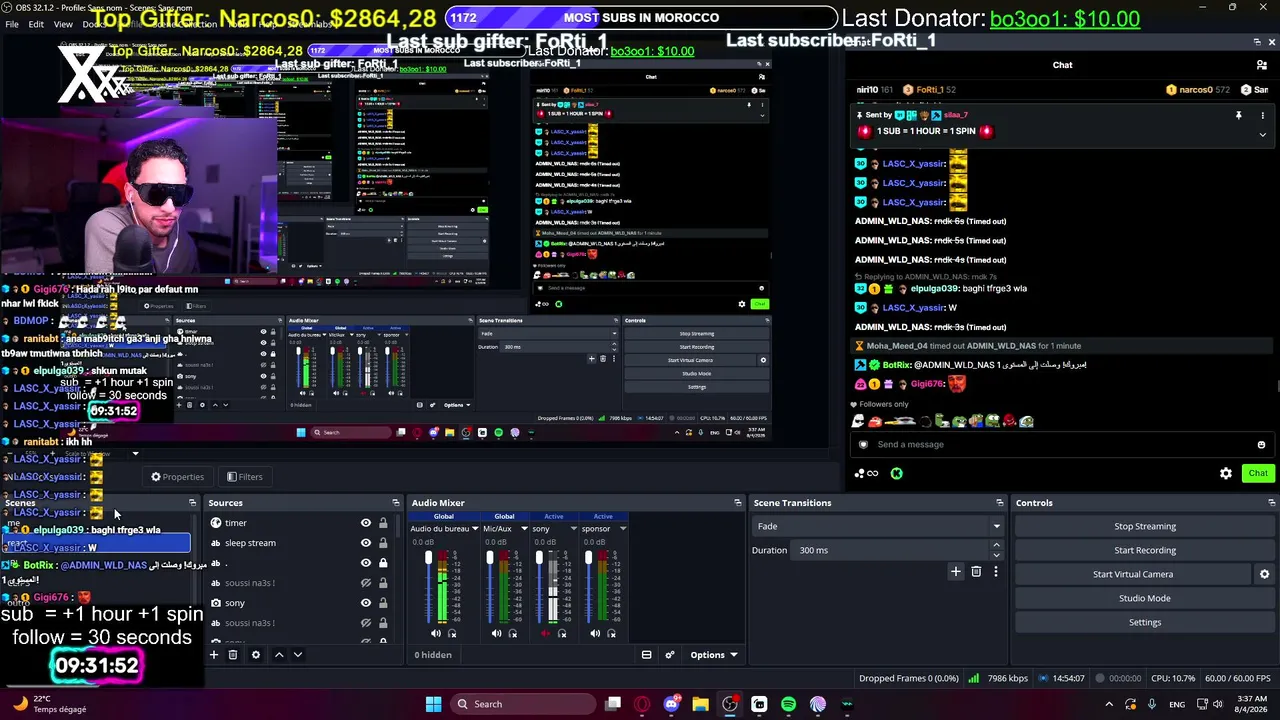Click the green Chat send button

click(x=1258, y=473)
